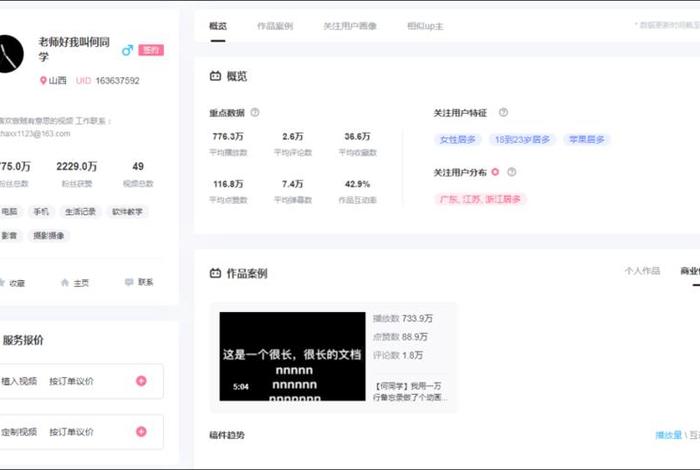The image size is (700, 470).
Task: Expand the 植入视频 pricing plus icon
Action: pyautogui.click(x=141, y=381)
